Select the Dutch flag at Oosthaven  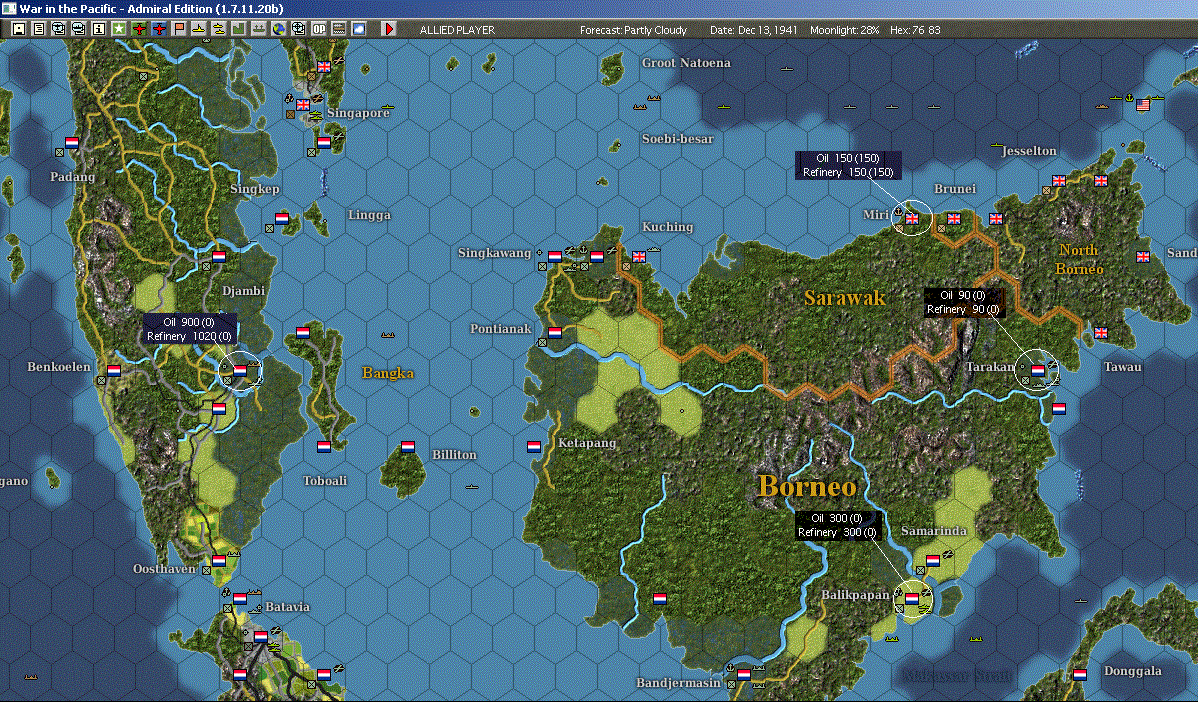click(219, 561)
